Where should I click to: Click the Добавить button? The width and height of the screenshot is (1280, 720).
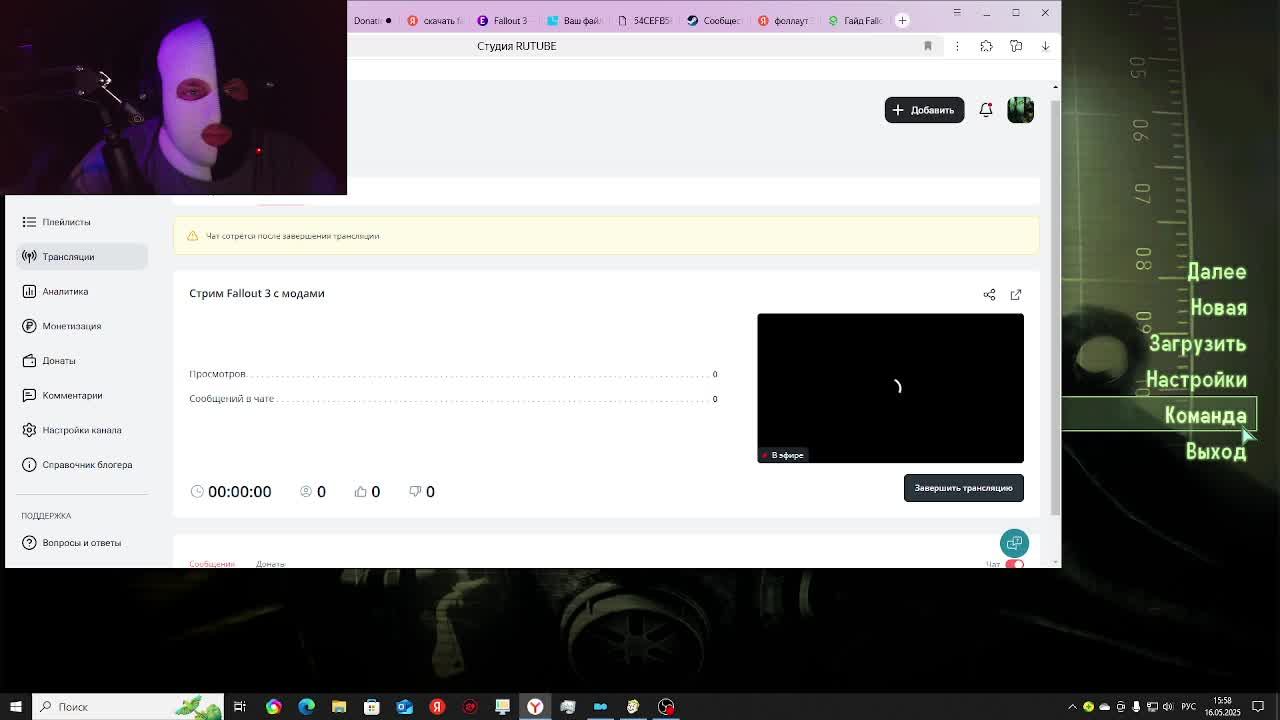924,110
